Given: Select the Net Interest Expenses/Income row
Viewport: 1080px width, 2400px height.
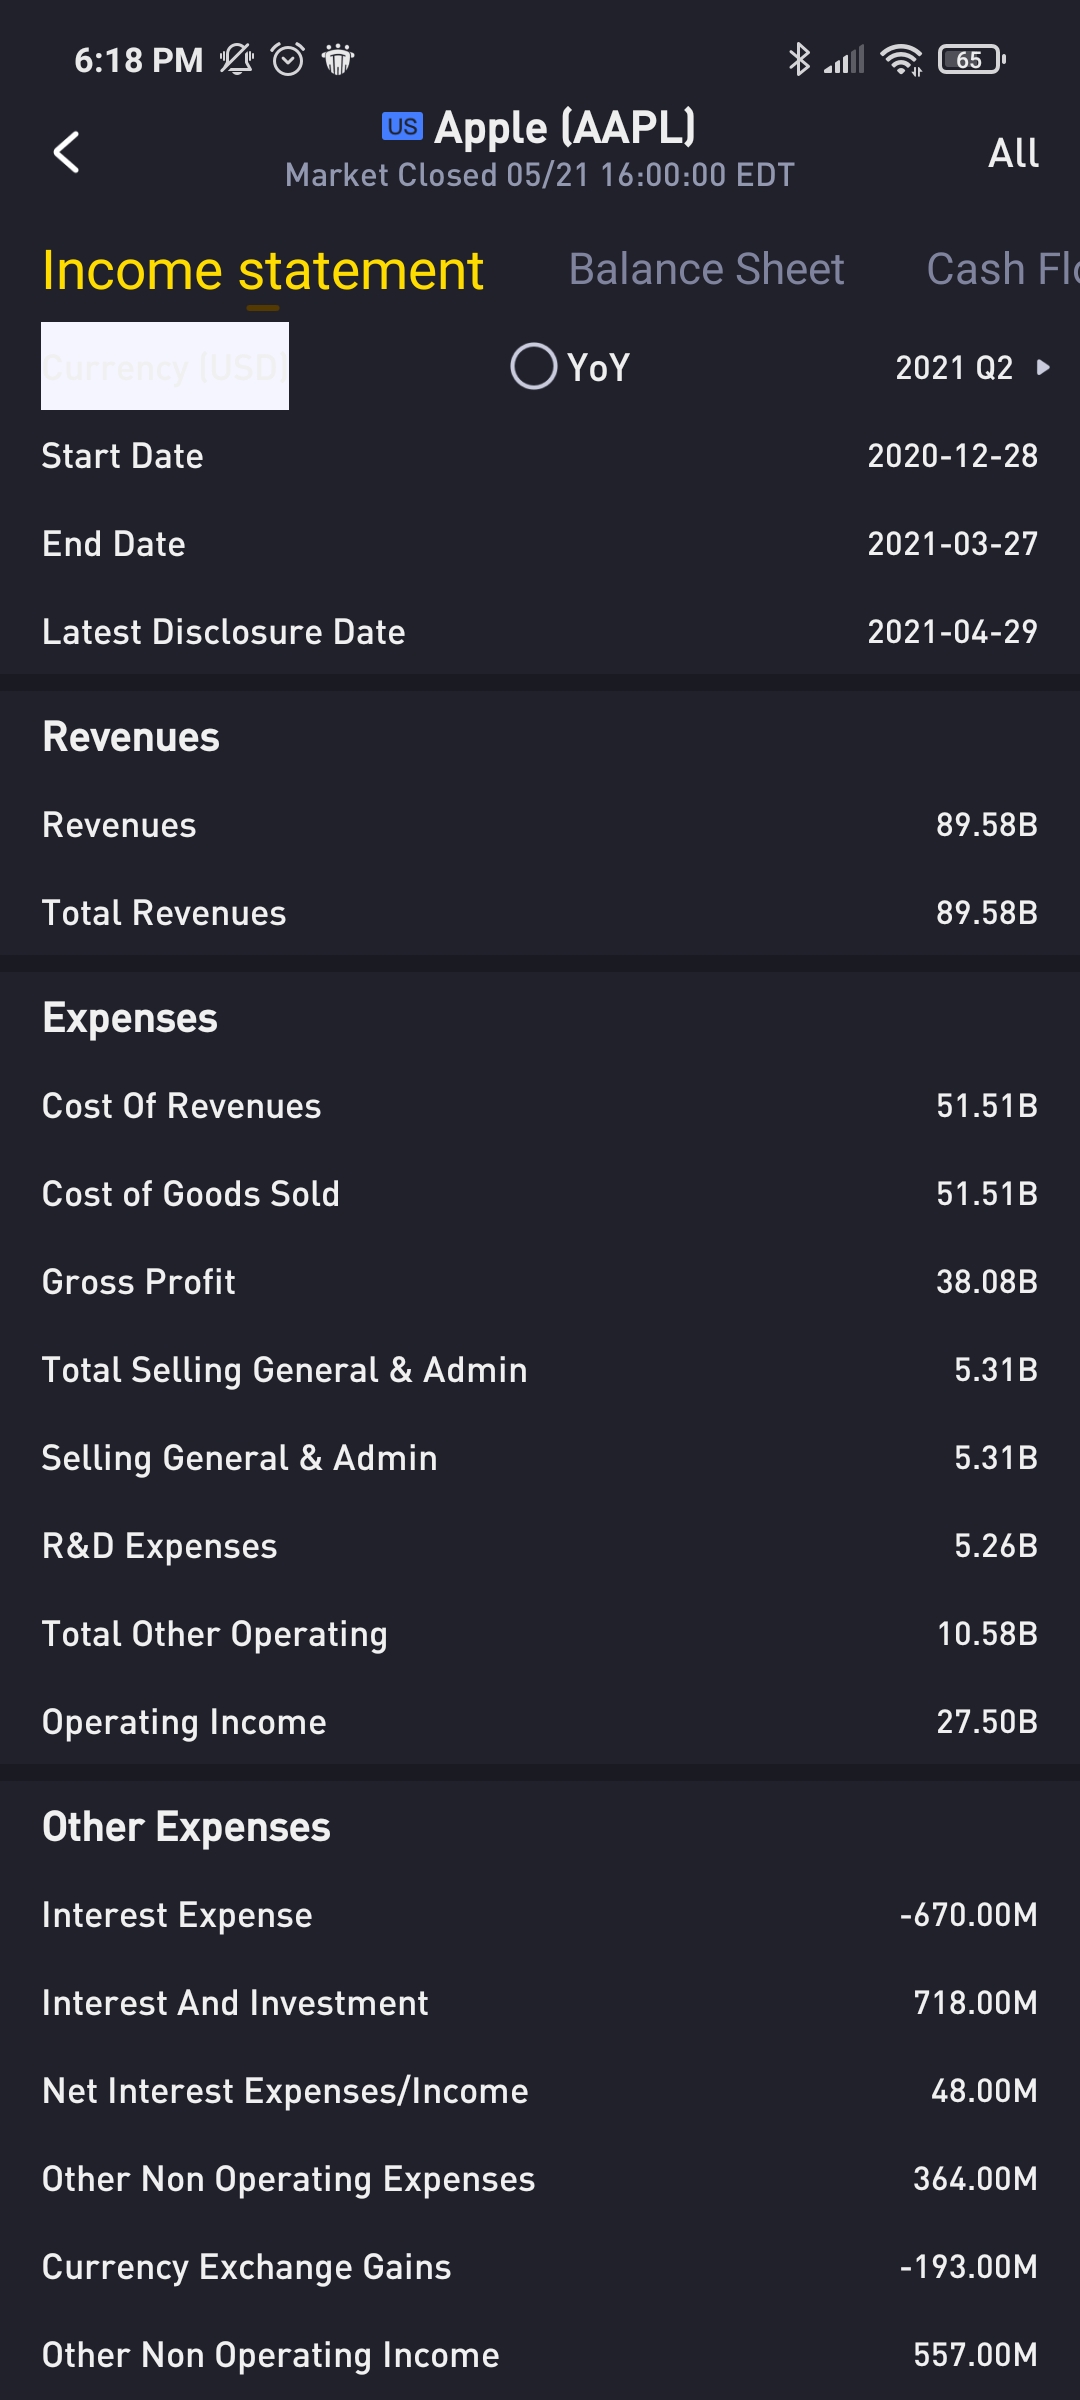Looking at the screenshot, I should [540, 2091].
